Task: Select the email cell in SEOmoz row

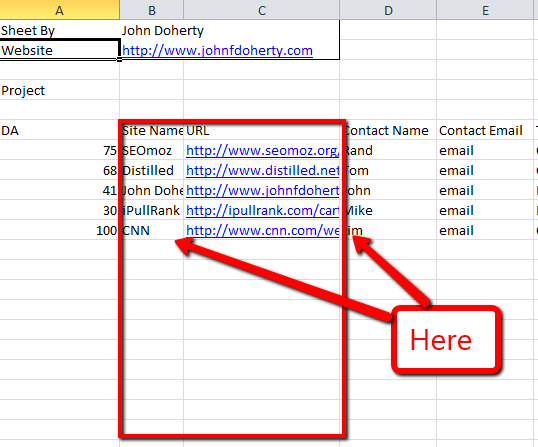Action: (x=485, y=150)
